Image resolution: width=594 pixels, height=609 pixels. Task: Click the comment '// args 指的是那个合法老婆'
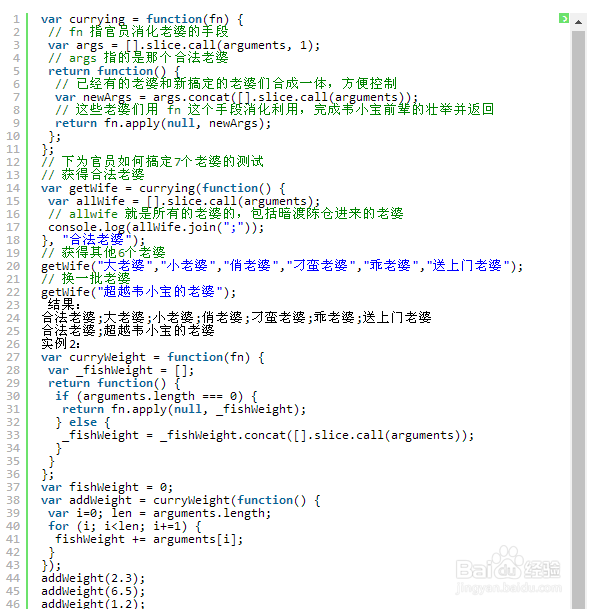pyautogui.click(x=138, y=58)
